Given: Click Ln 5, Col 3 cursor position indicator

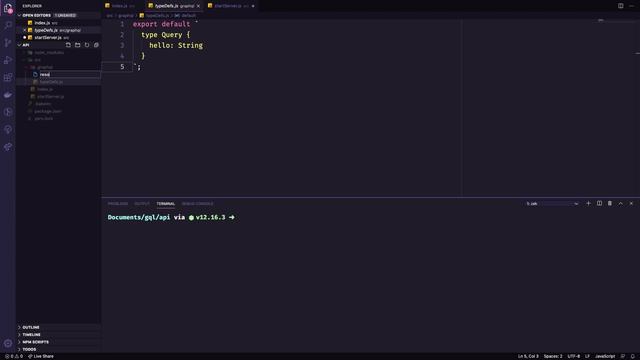Looking at the screenshot, I should pyautogui.click(x=528, y=356).
